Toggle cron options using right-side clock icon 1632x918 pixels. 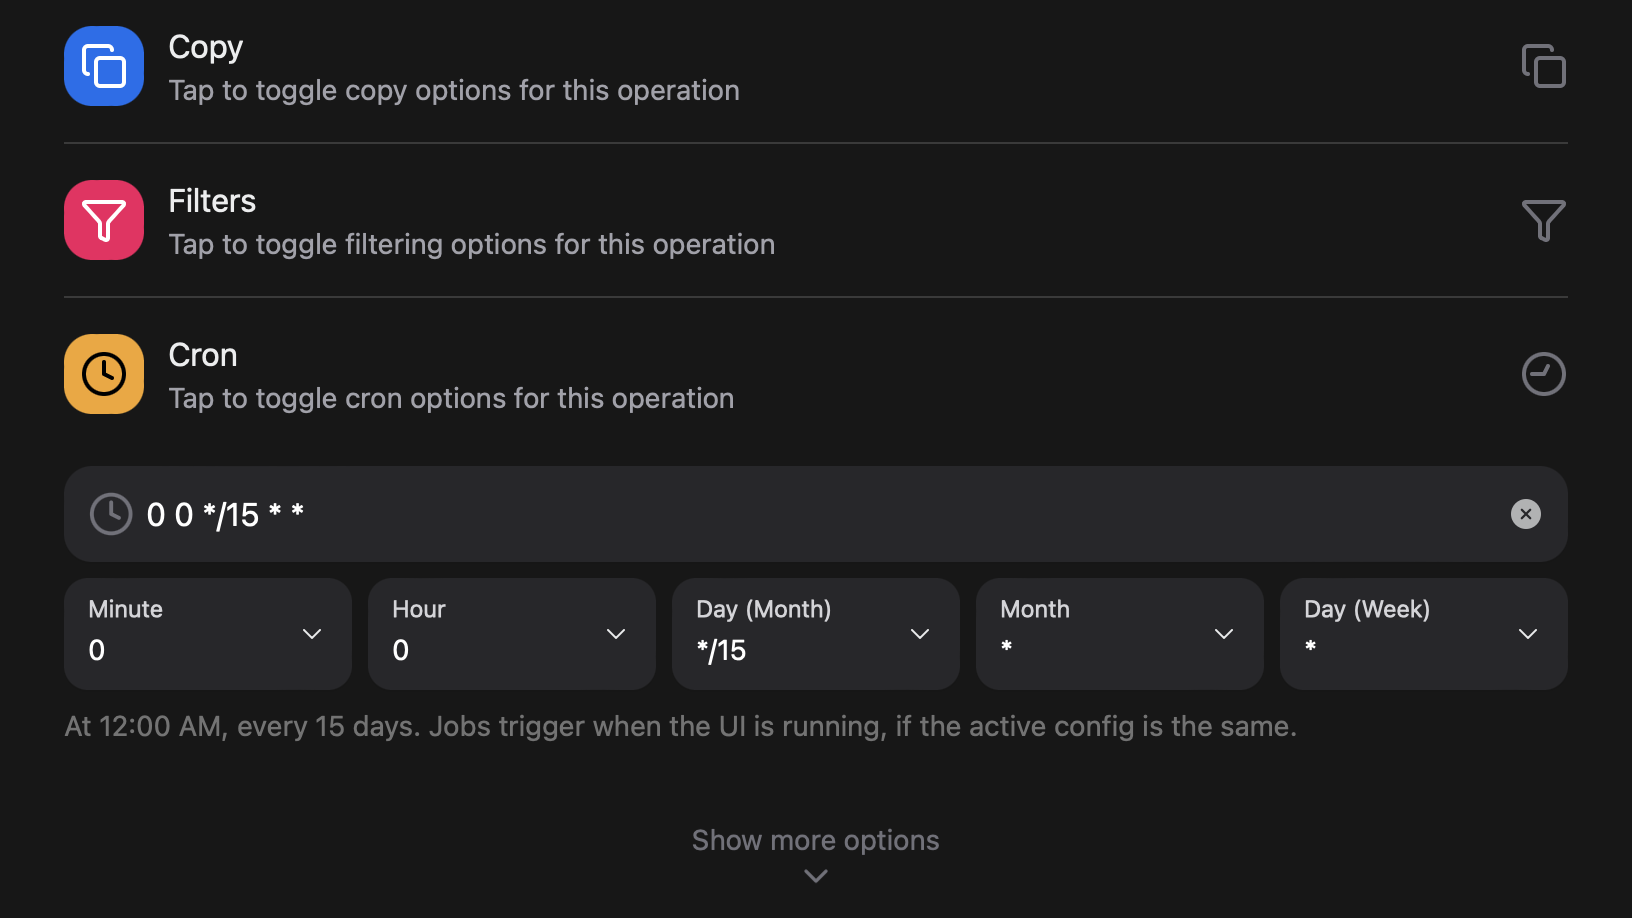pos(1543,374)
